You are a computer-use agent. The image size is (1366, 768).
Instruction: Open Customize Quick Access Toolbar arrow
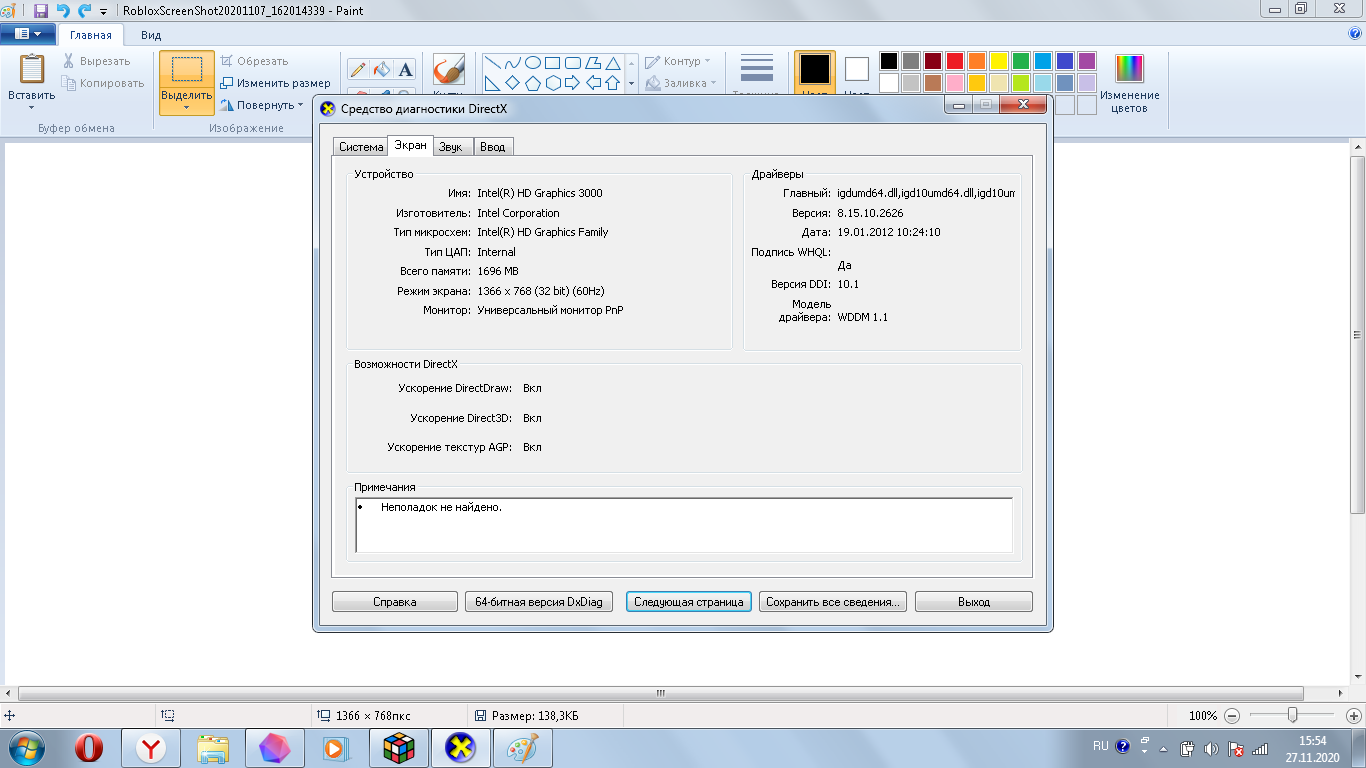104,11
